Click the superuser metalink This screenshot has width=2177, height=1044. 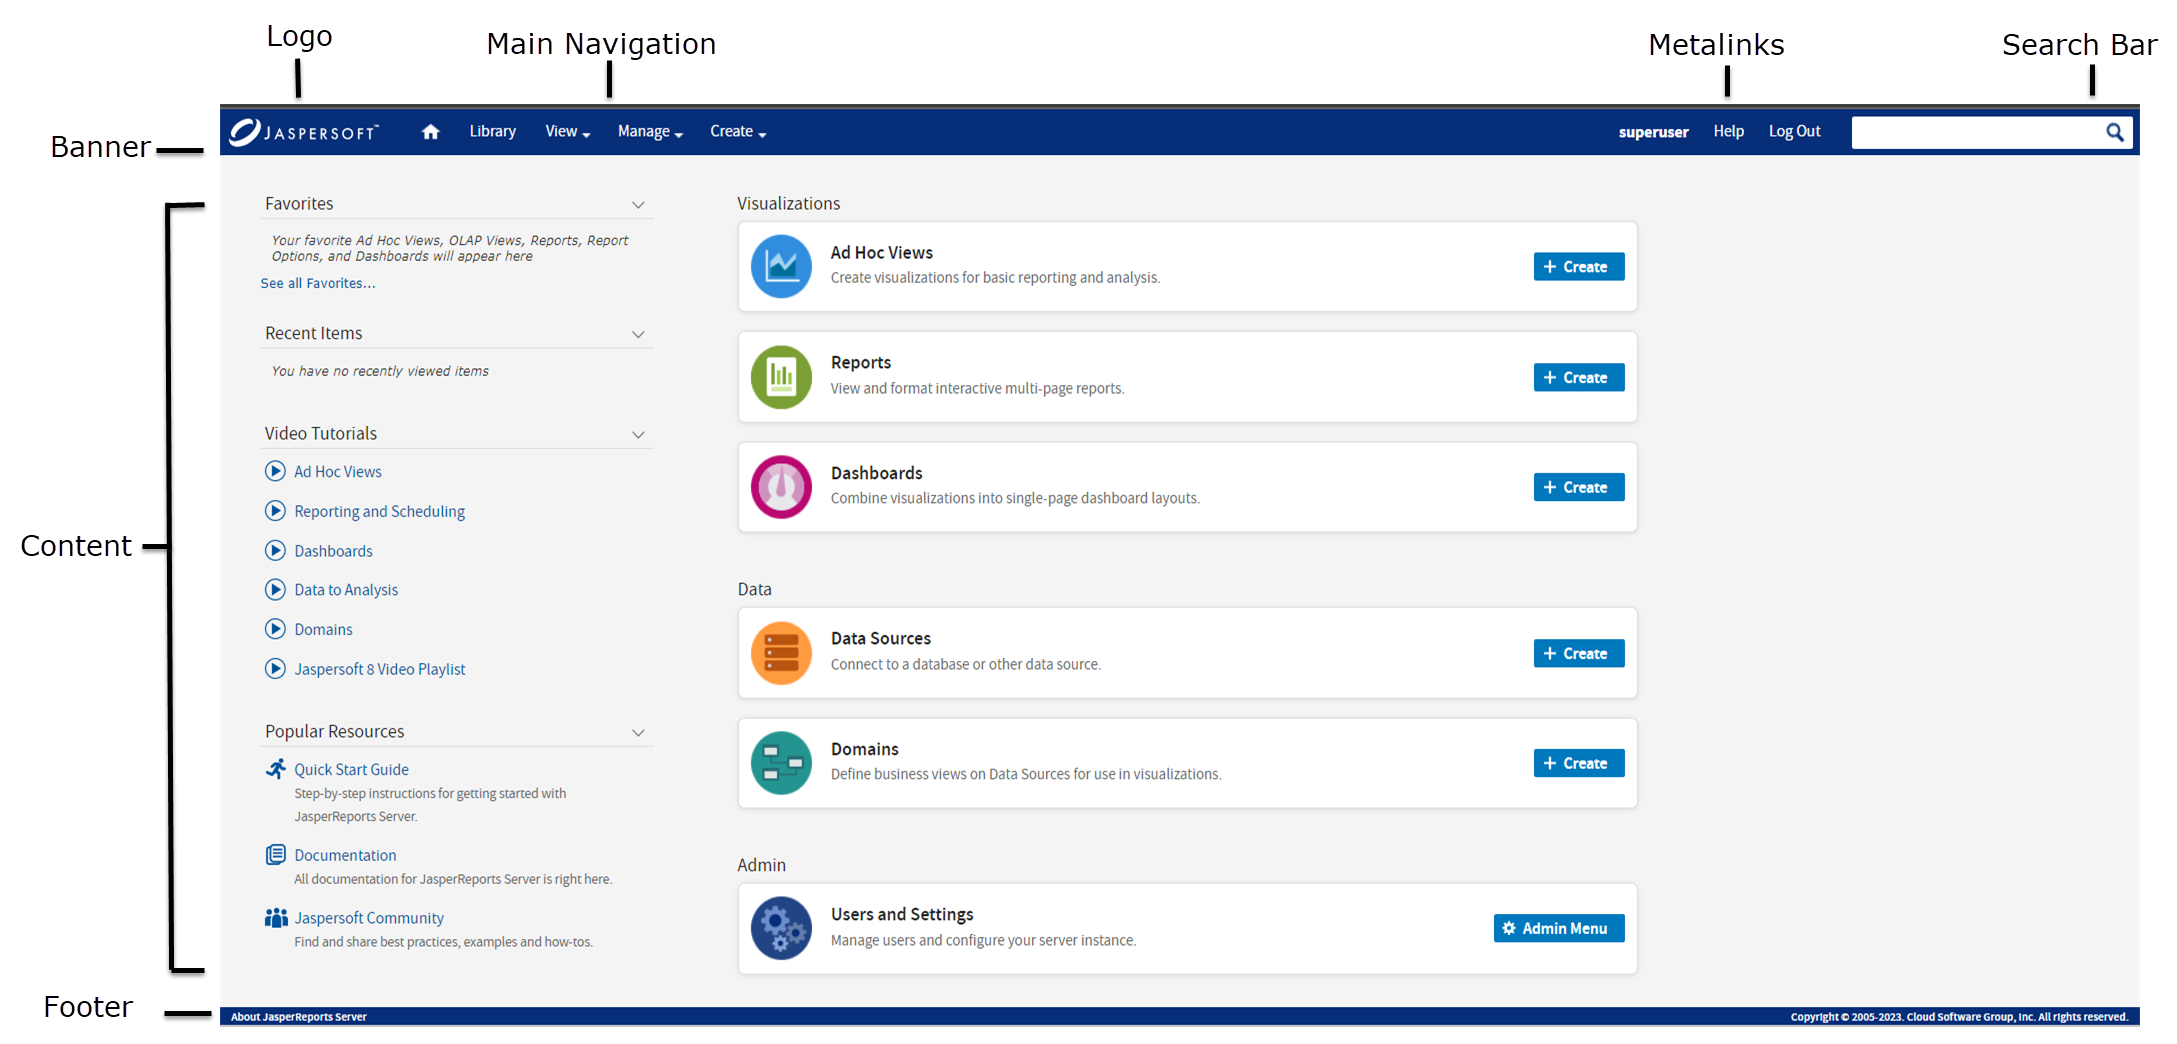click(1653, 132)
